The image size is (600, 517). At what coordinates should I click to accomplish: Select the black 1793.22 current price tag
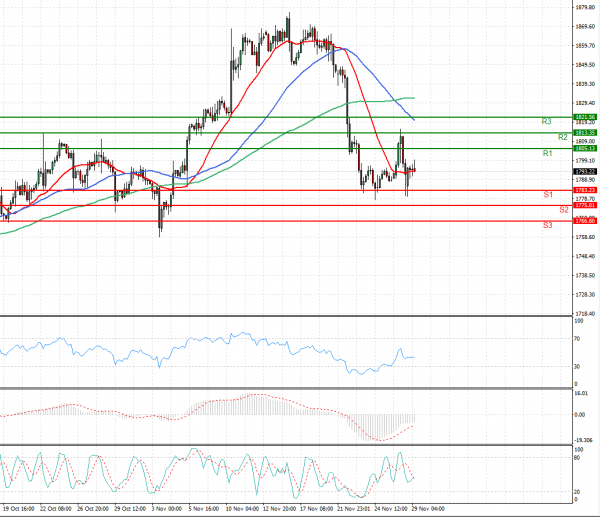coord(585,171)
